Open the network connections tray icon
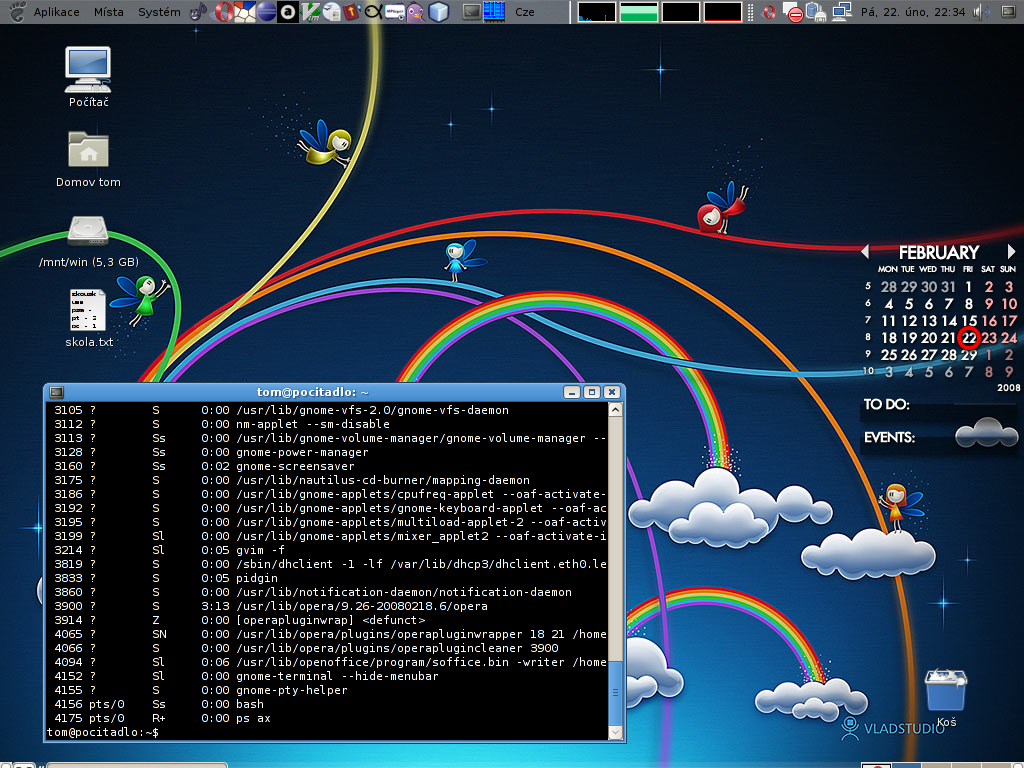The height and width of the screenshot is (768, 1024). (x=842, y=12)
